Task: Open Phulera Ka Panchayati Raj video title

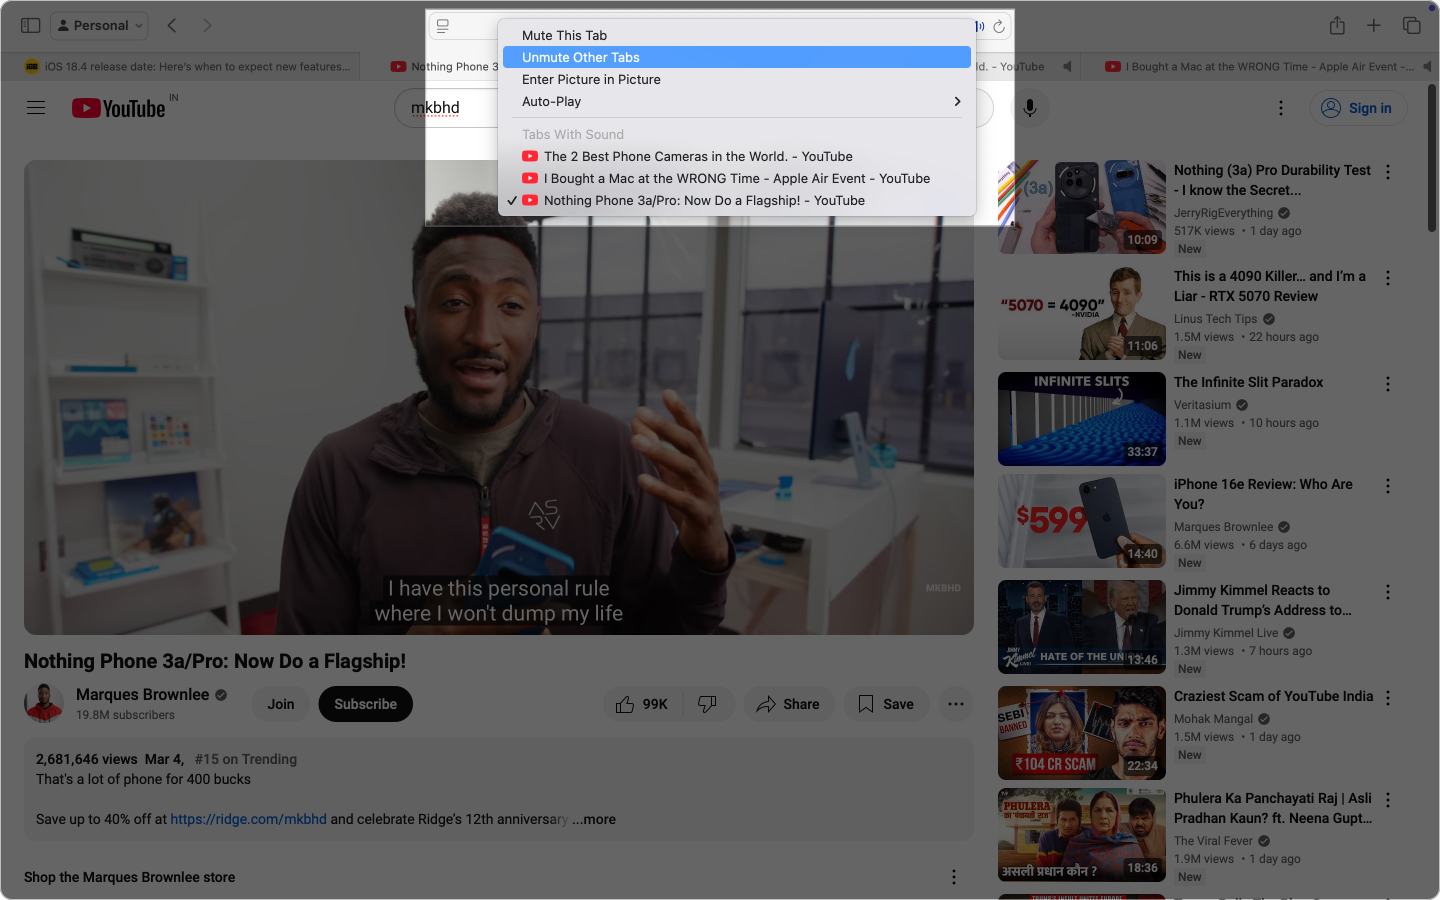Action: (x=1273, y=808)
